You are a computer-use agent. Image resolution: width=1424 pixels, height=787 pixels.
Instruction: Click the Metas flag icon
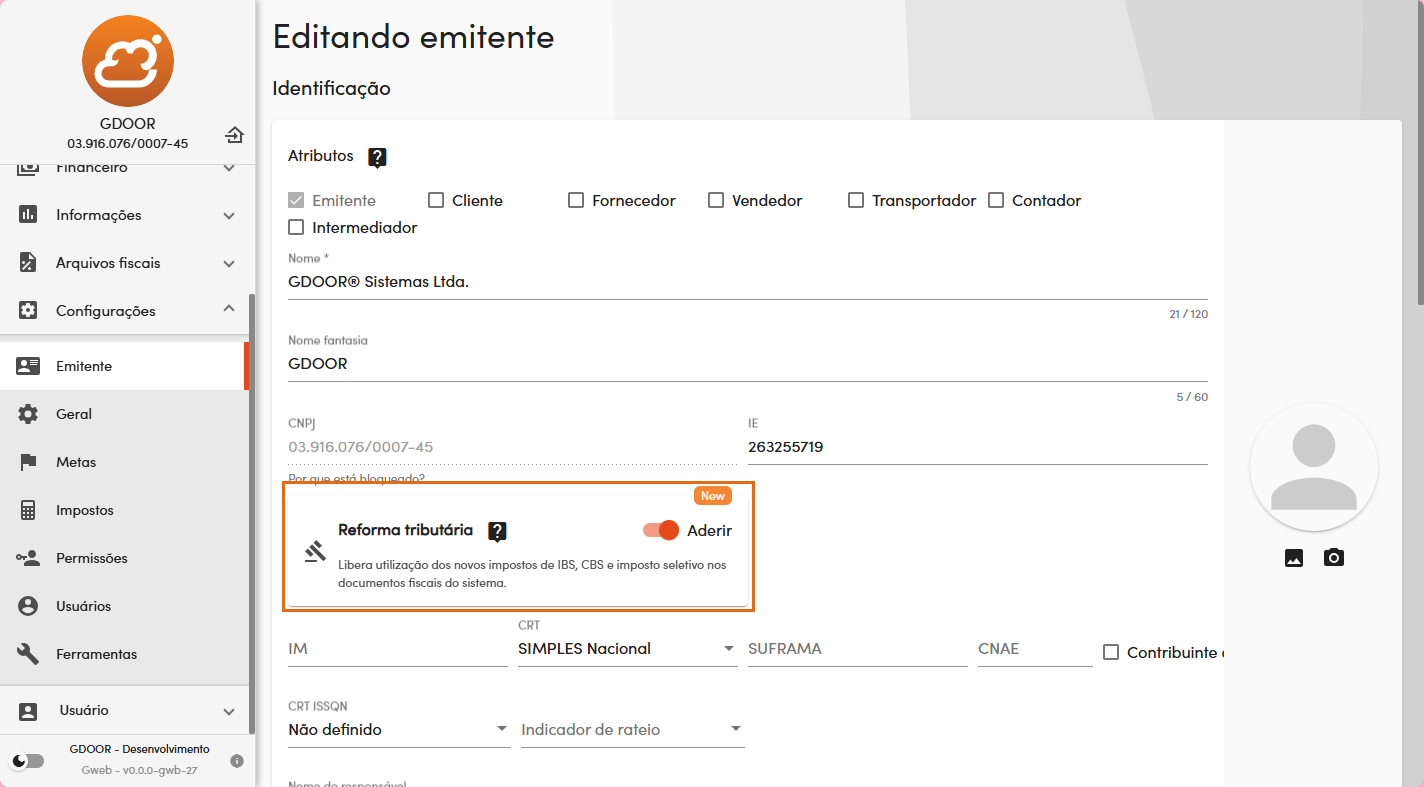click(28, 462)
